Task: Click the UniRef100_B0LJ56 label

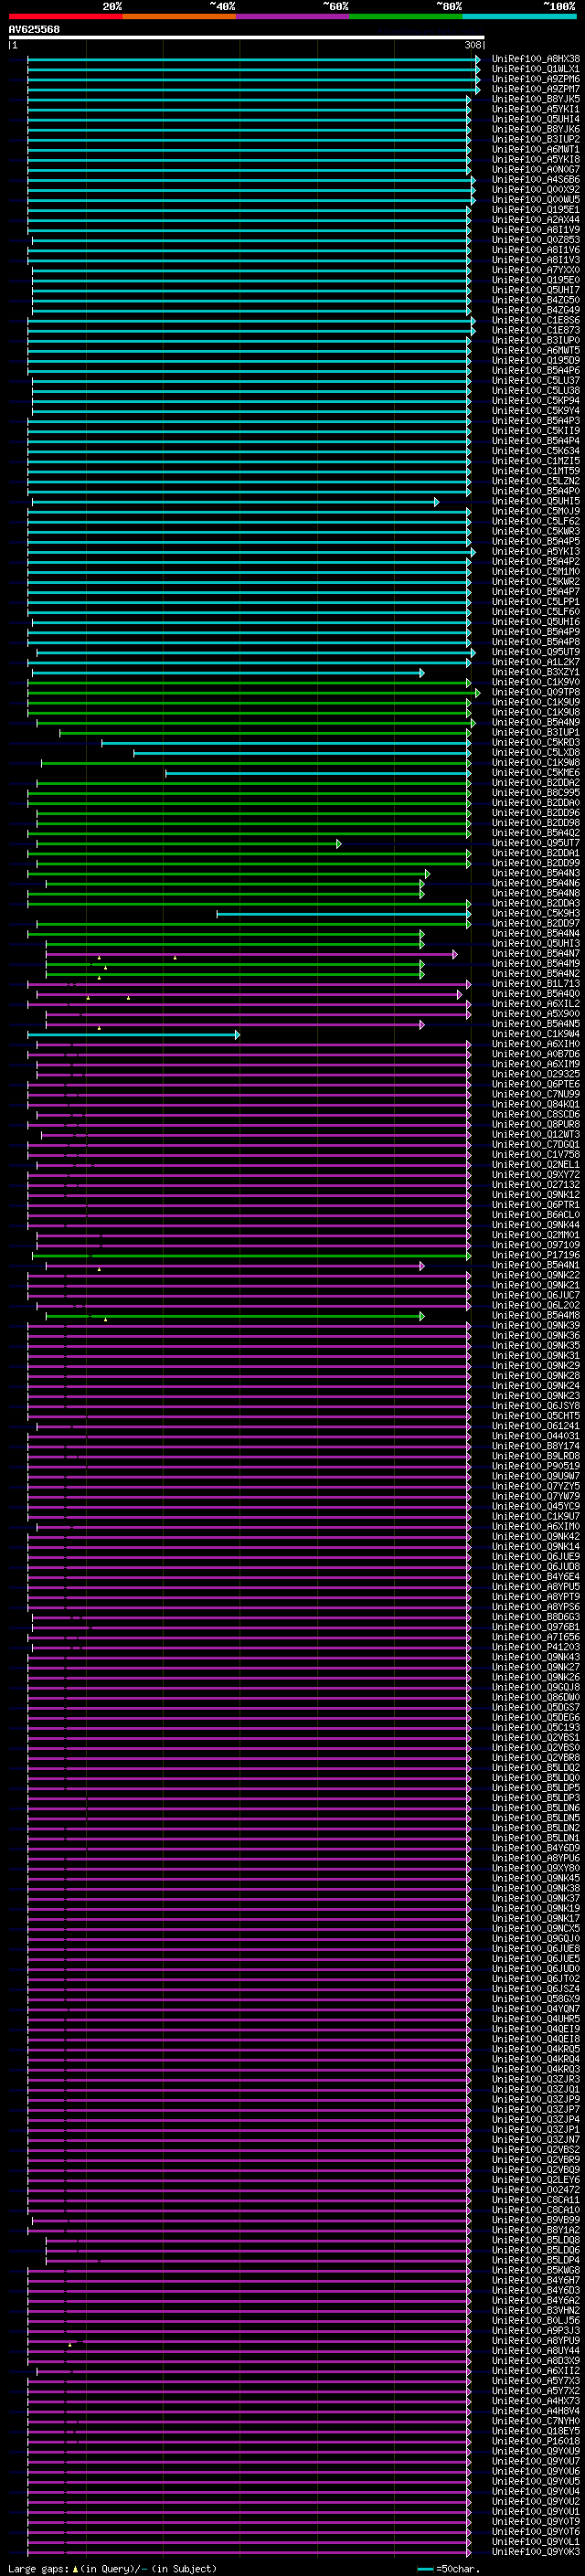Action: [536, 2321]
